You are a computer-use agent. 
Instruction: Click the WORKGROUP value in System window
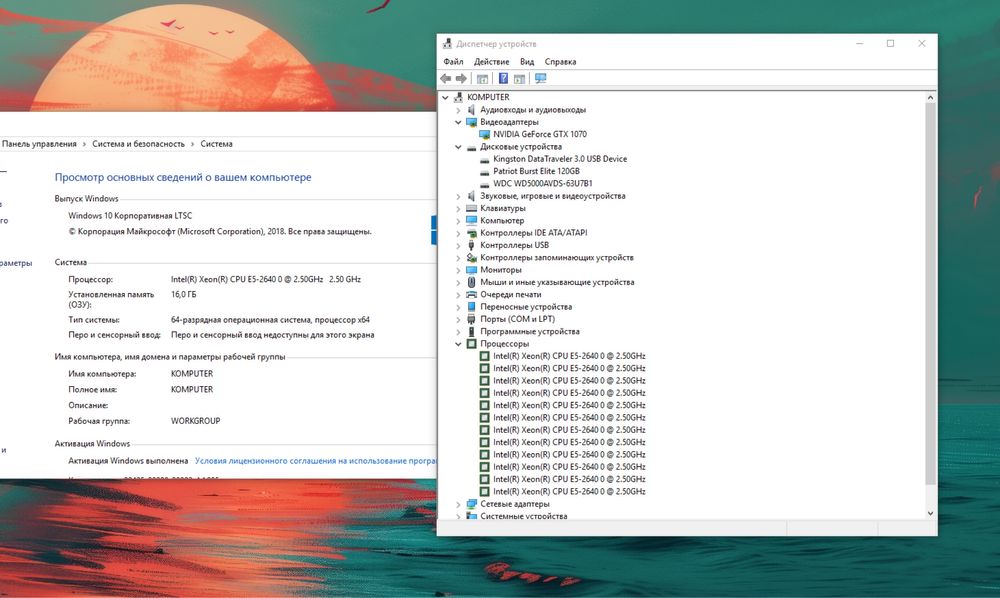pyautogui.click(x=195, y=421)
